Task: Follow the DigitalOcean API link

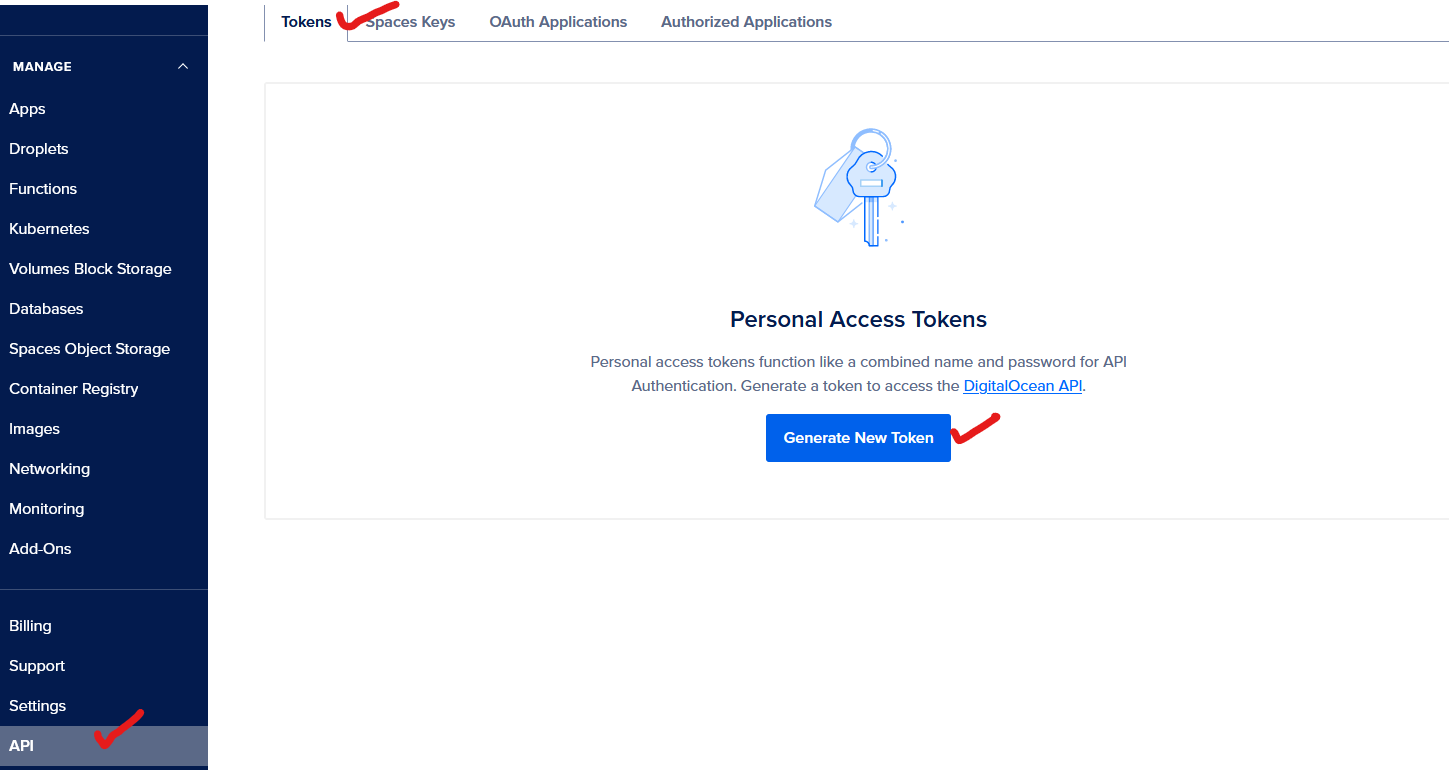Action: pos(1022,386)
